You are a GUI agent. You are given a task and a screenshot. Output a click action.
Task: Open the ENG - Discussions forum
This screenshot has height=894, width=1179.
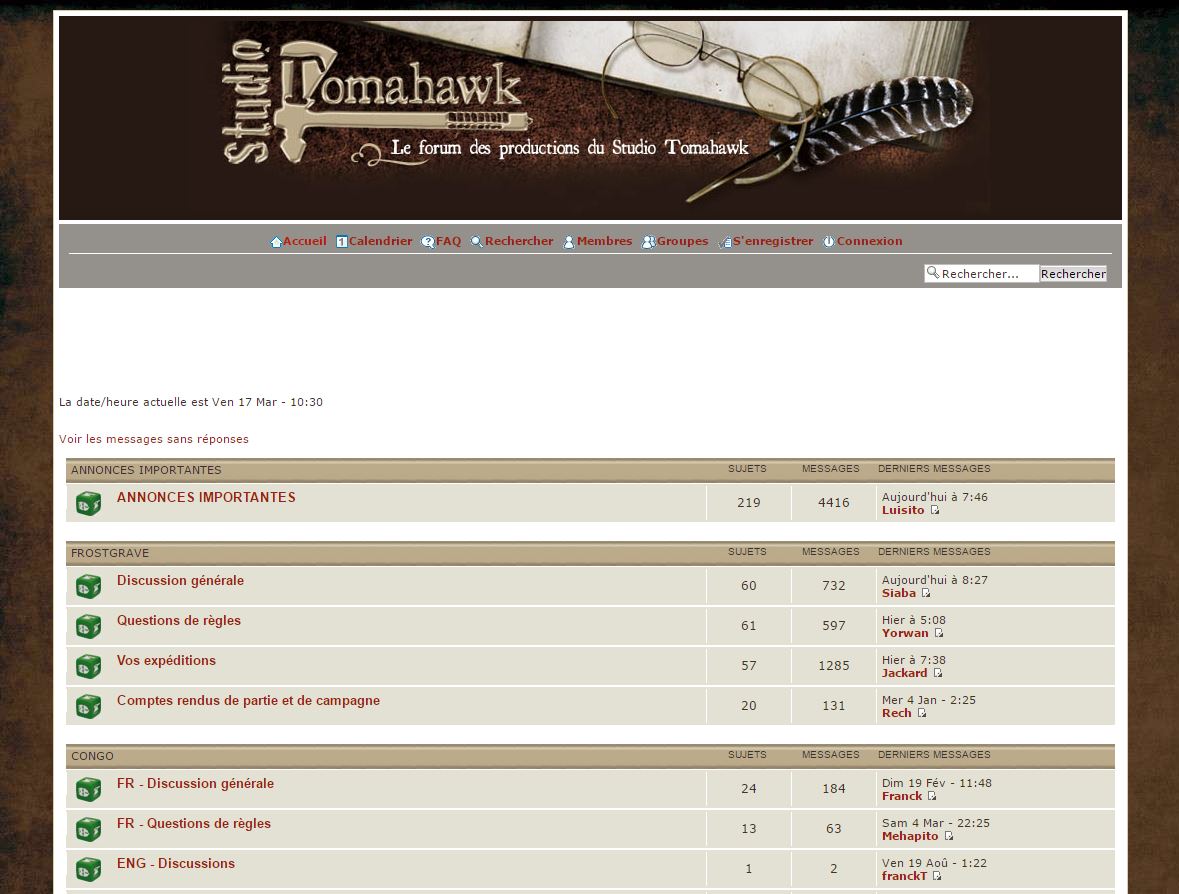(175, 863)
